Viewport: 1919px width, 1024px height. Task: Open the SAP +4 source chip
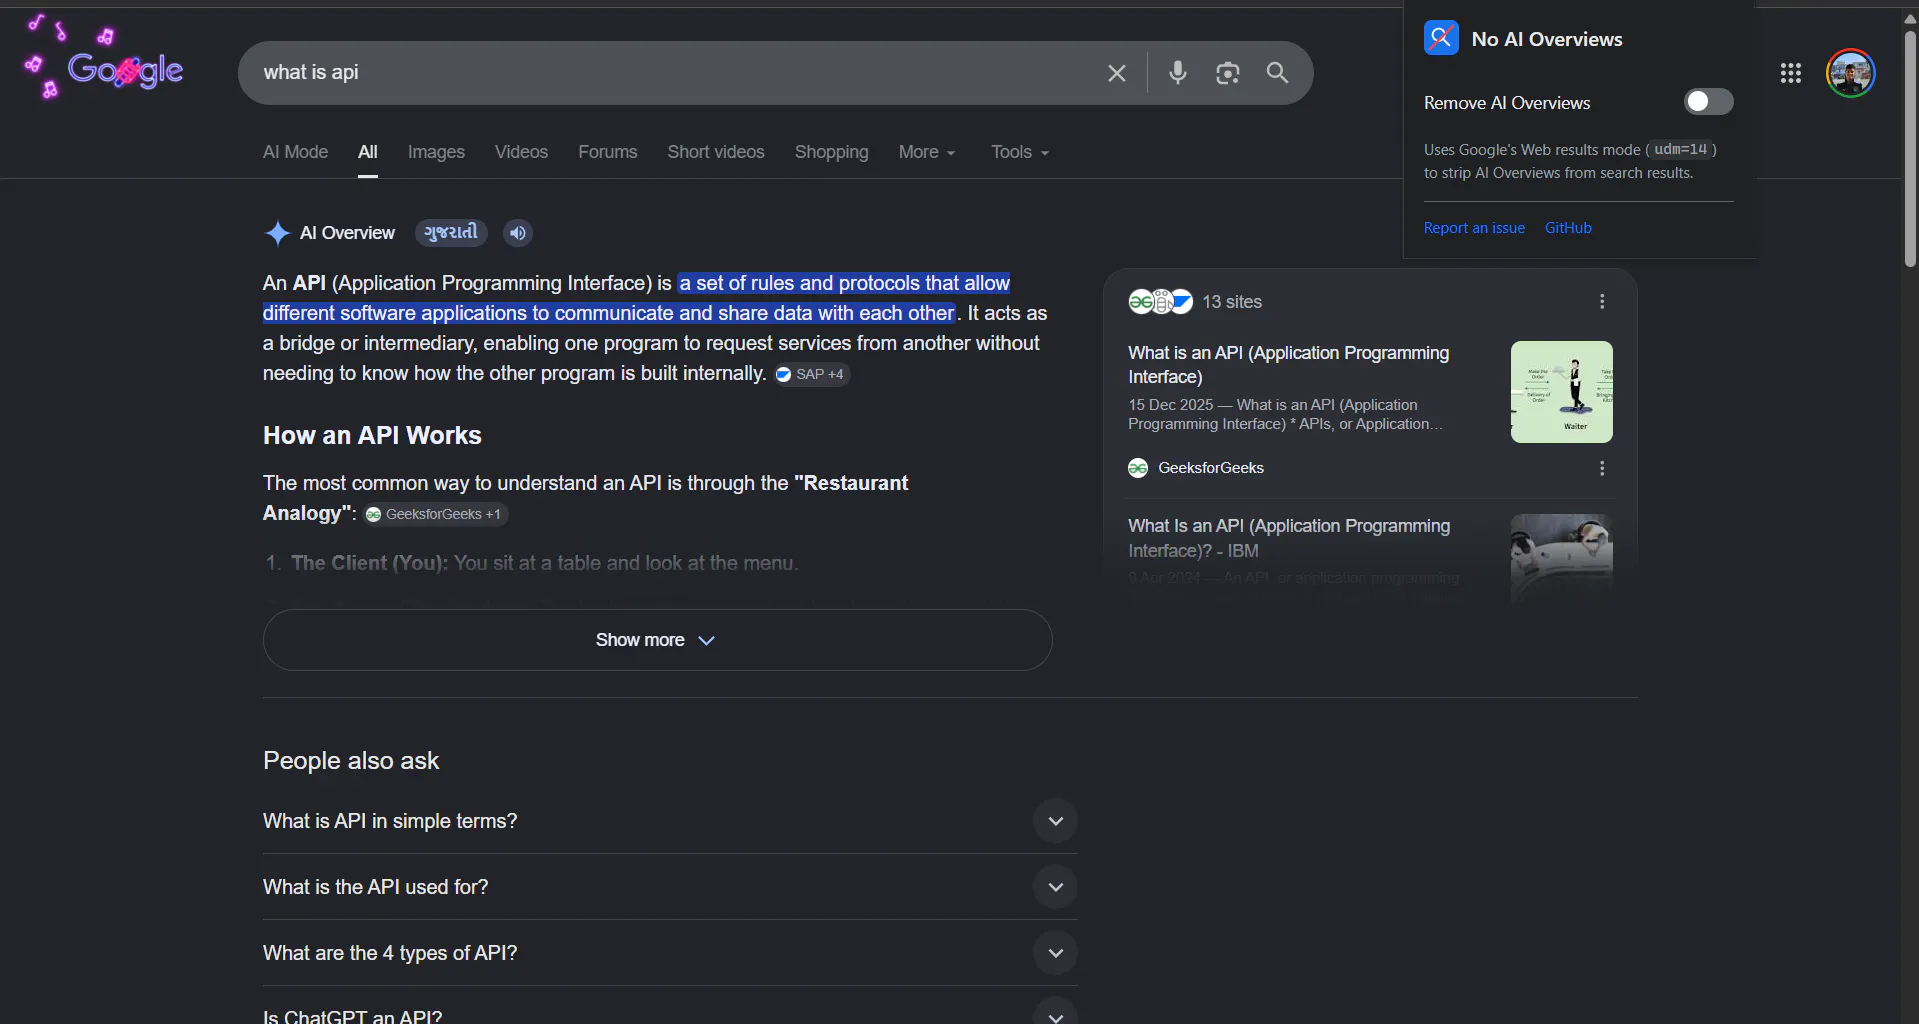(x=811, y=374)
